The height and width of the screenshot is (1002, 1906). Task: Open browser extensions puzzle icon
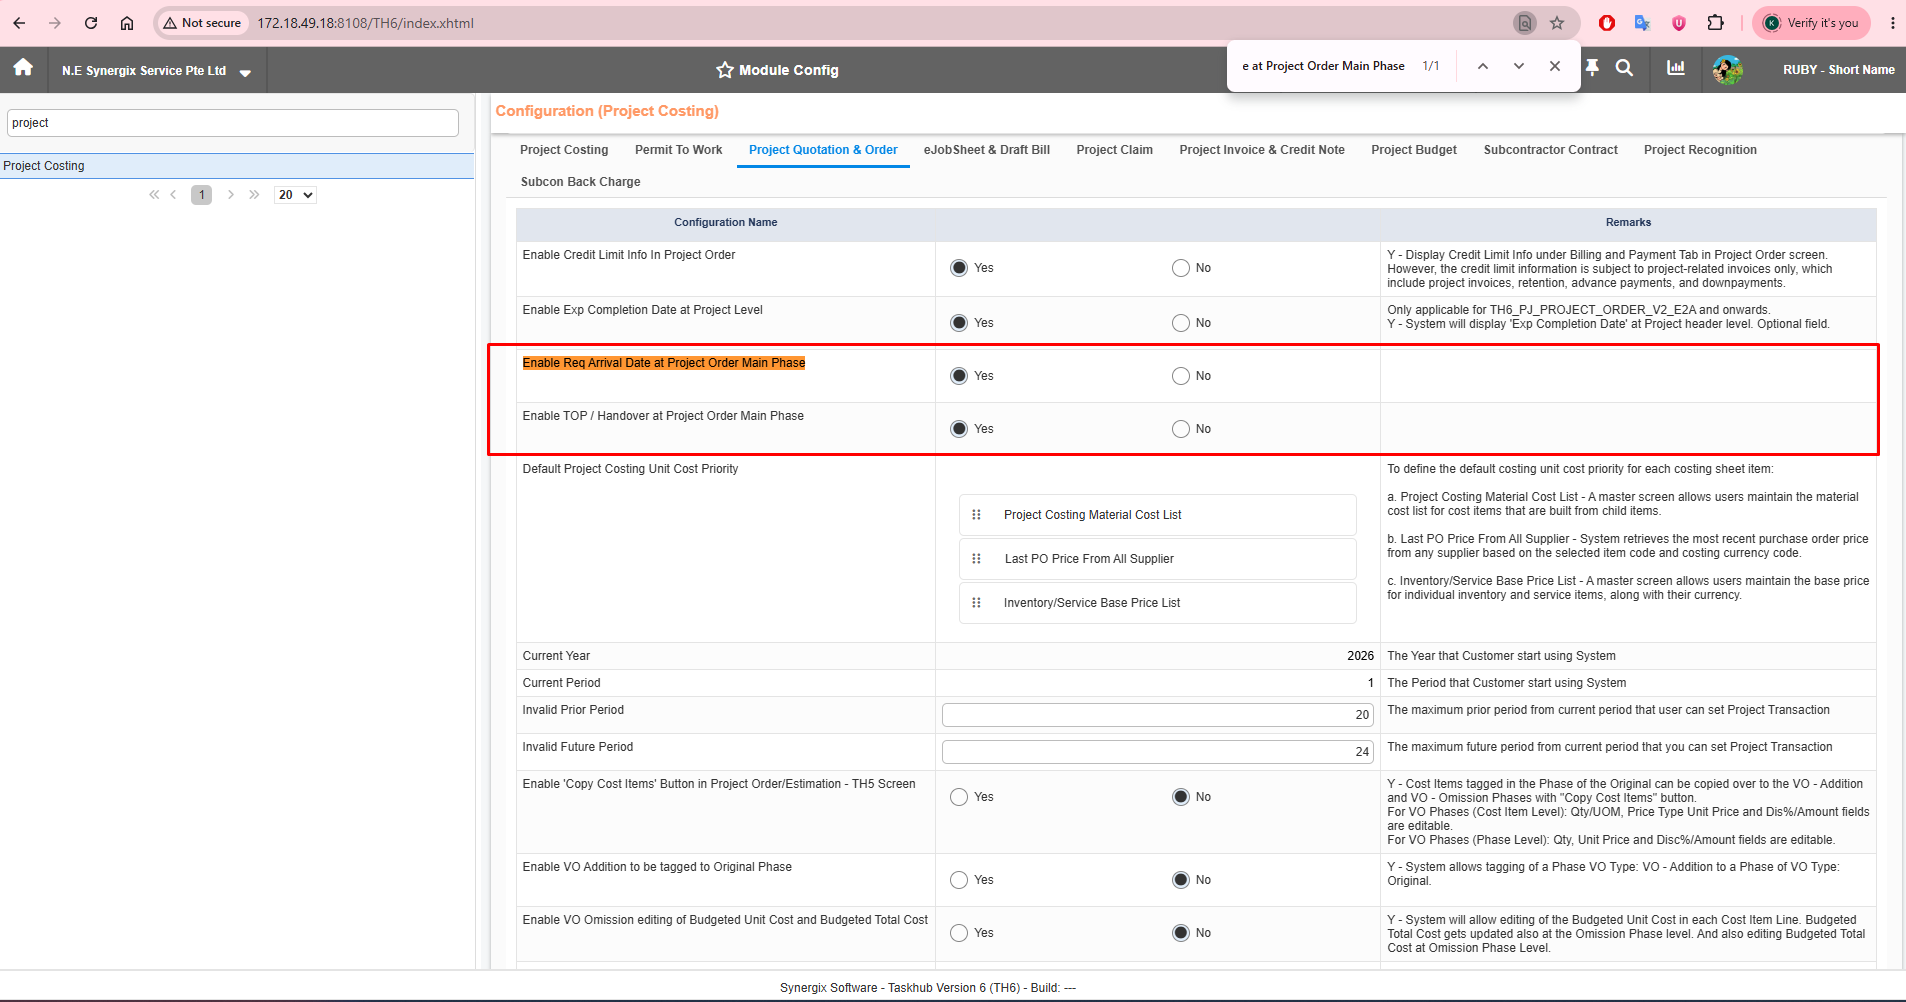pos(1716,23)
